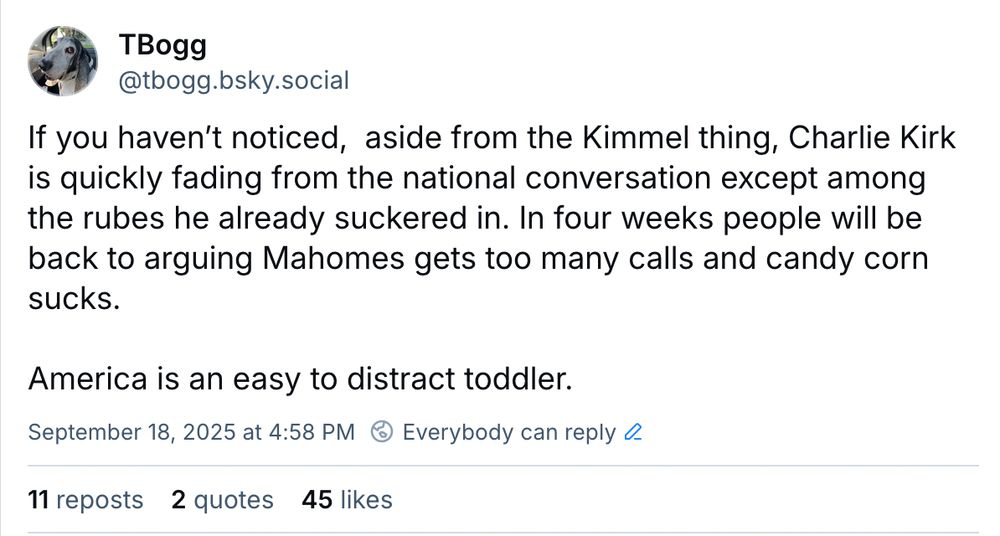This screenshot has height=536, width=1000.
Task: Click the "America is an easy to distract toddler" line
Action: [300, 380]
